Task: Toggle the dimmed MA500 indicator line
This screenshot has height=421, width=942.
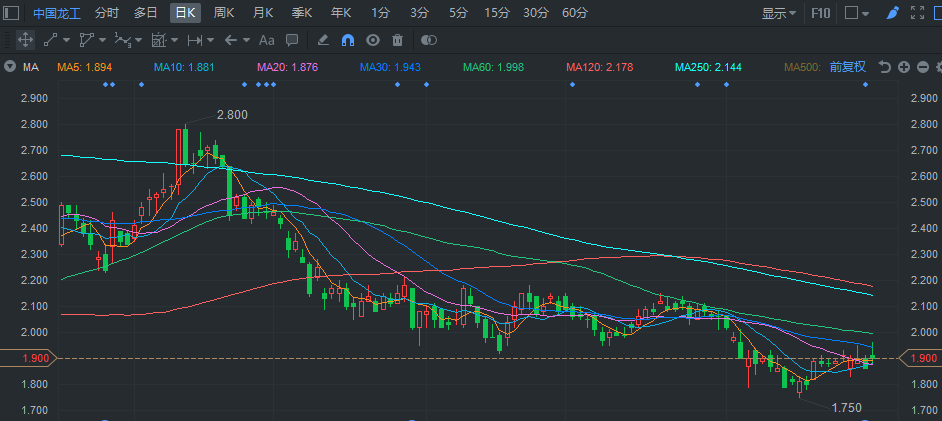Action: [x=803, y=67]
